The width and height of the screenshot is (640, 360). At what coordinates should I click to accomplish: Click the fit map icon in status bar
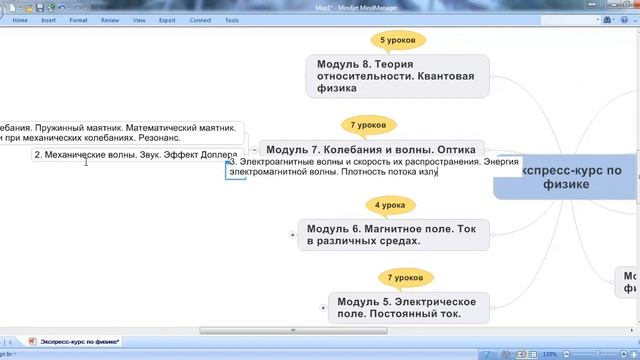tap(634, 354)
